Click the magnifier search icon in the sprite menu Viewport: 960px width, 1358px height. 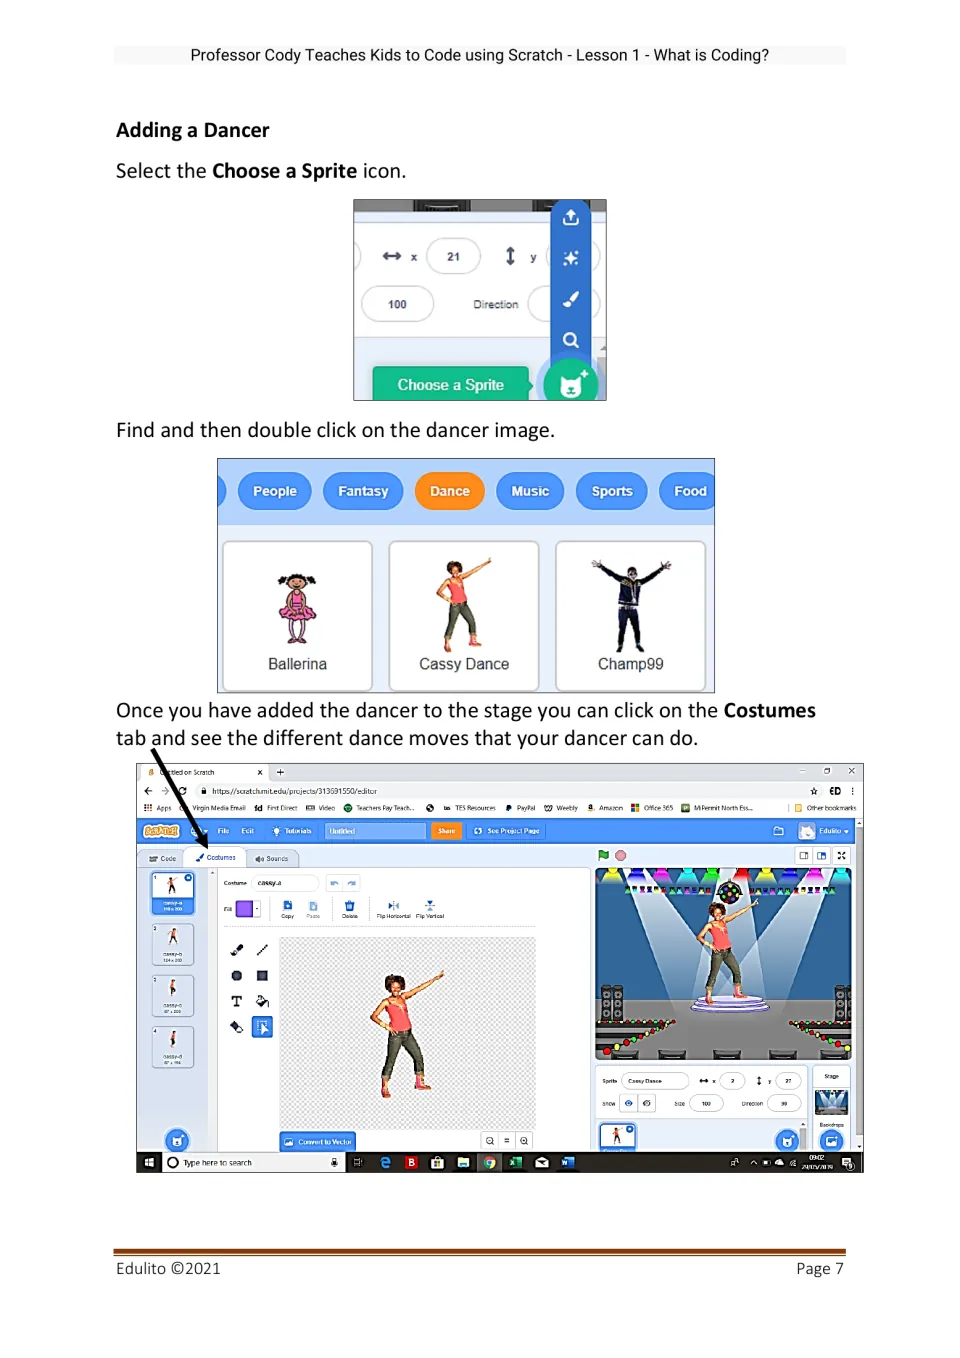tap(571, 340)
